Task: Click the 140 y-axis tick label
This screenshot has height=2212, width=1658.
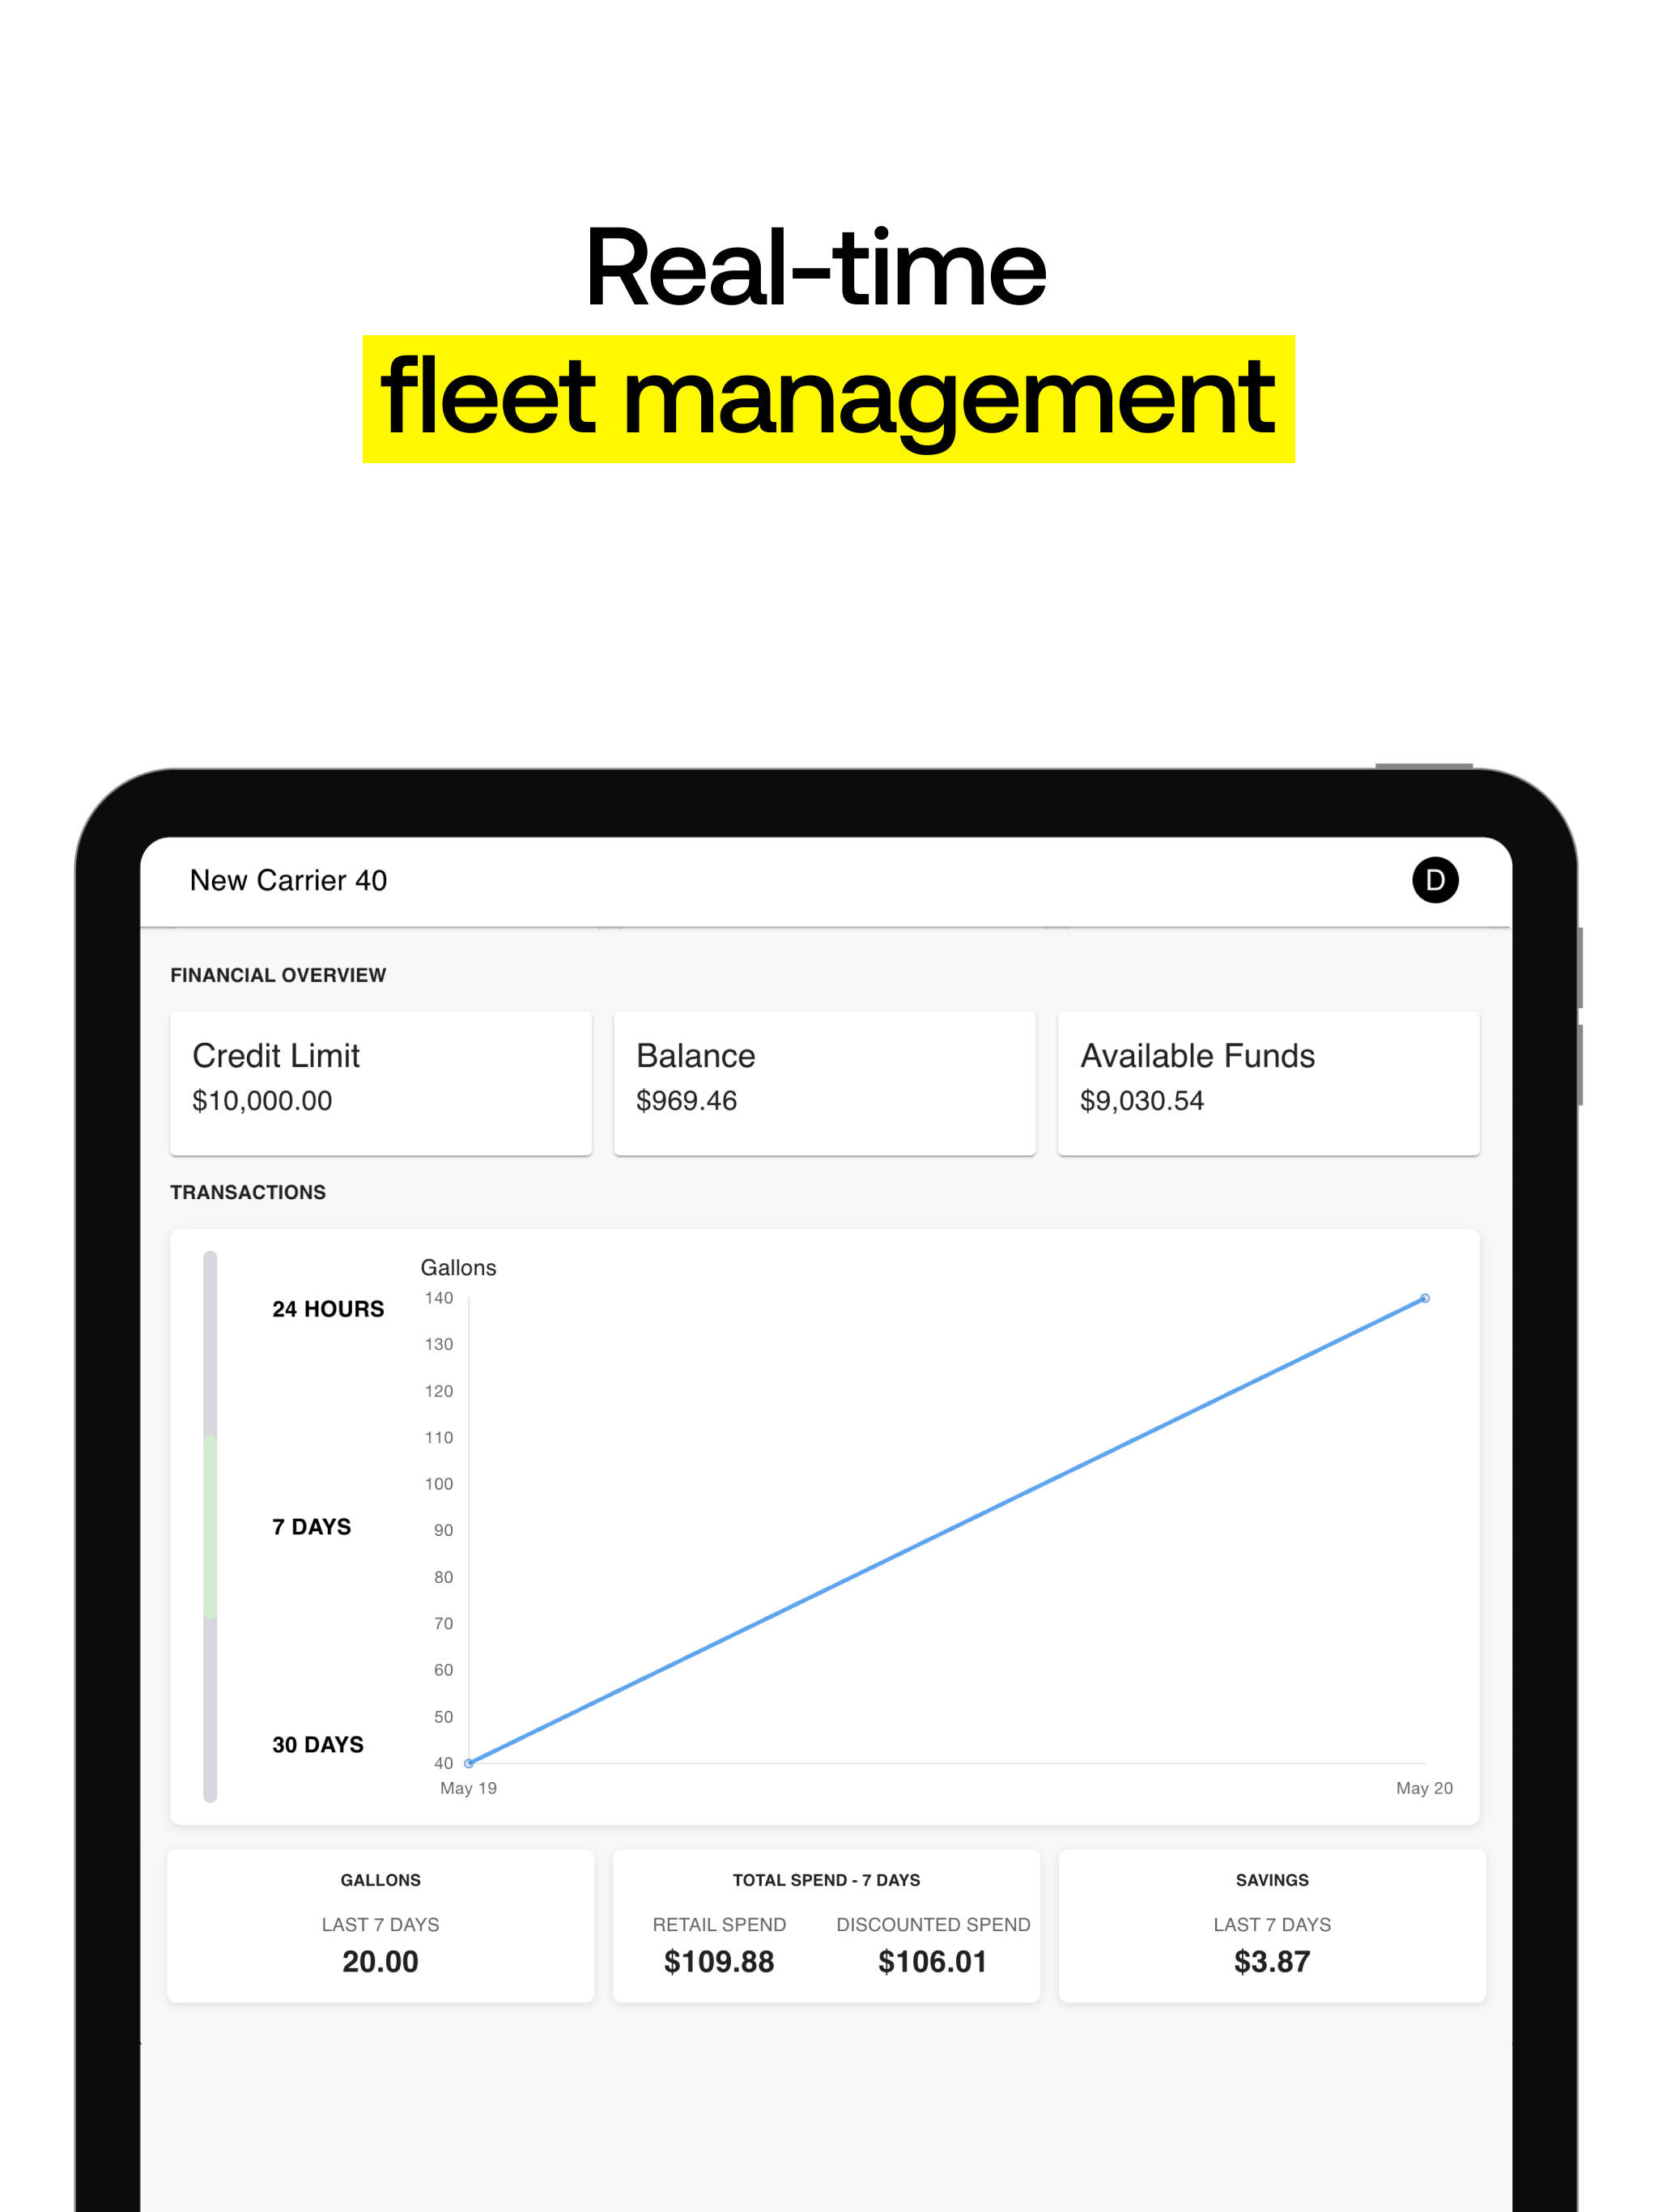Action: (439, 1298)
